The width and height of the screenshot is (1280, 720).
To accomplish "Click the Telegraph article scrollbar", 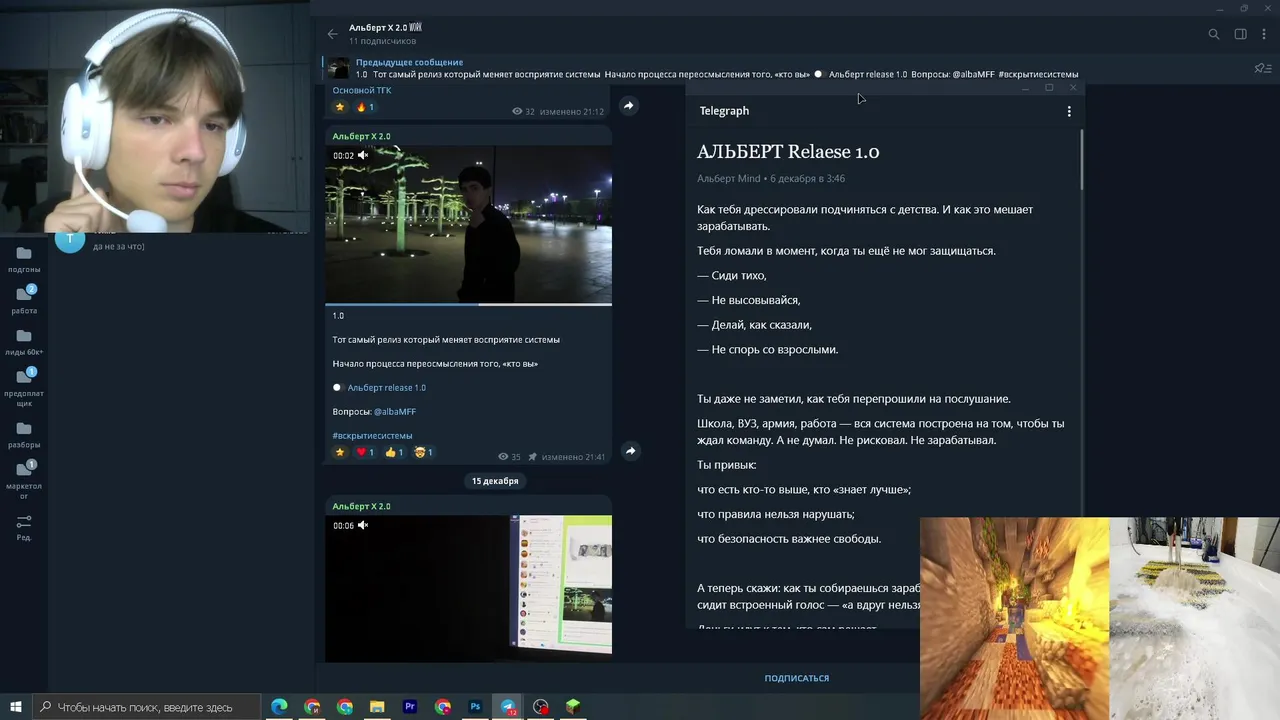I will tap(1081, 160).
